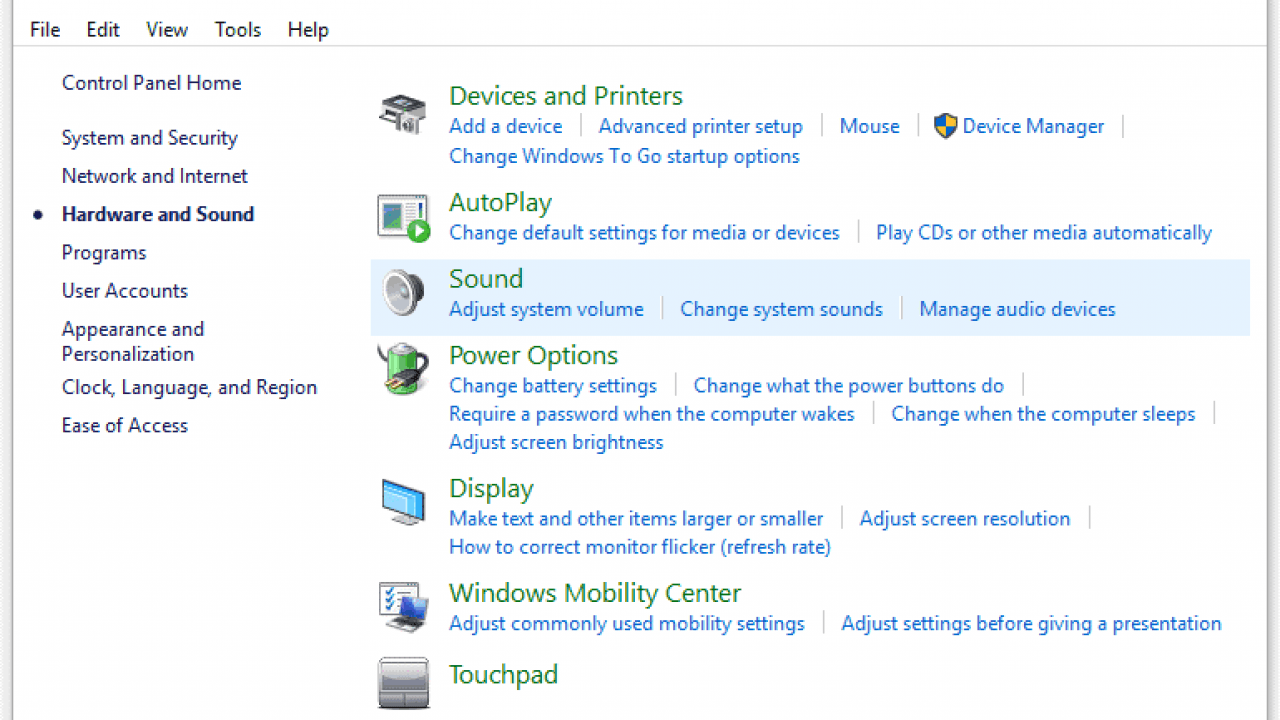The width and height of the screenshot is (1280, 720).
Task: Click Adjust screen resolution link
Action: click(x=965, y=519)
